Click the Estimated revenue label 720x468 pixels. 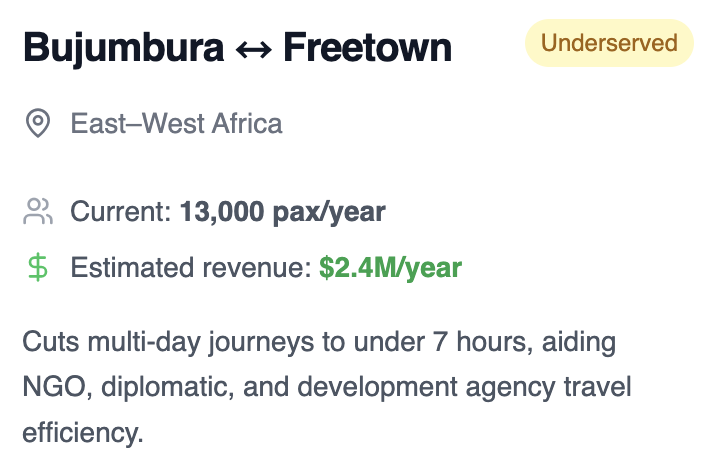click(x=191, y=267)
